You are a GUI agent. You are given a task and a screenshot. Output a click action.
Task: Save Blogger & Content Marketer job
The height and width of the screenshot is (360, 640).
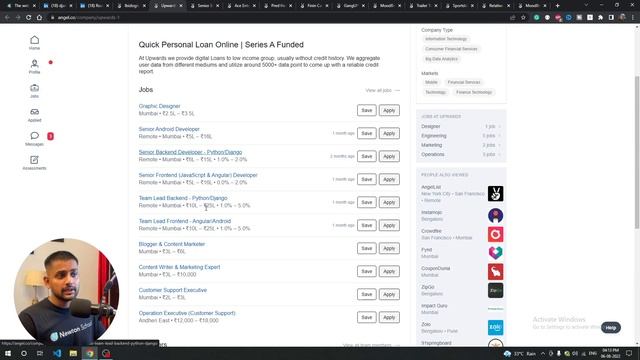tap(367, 248)
